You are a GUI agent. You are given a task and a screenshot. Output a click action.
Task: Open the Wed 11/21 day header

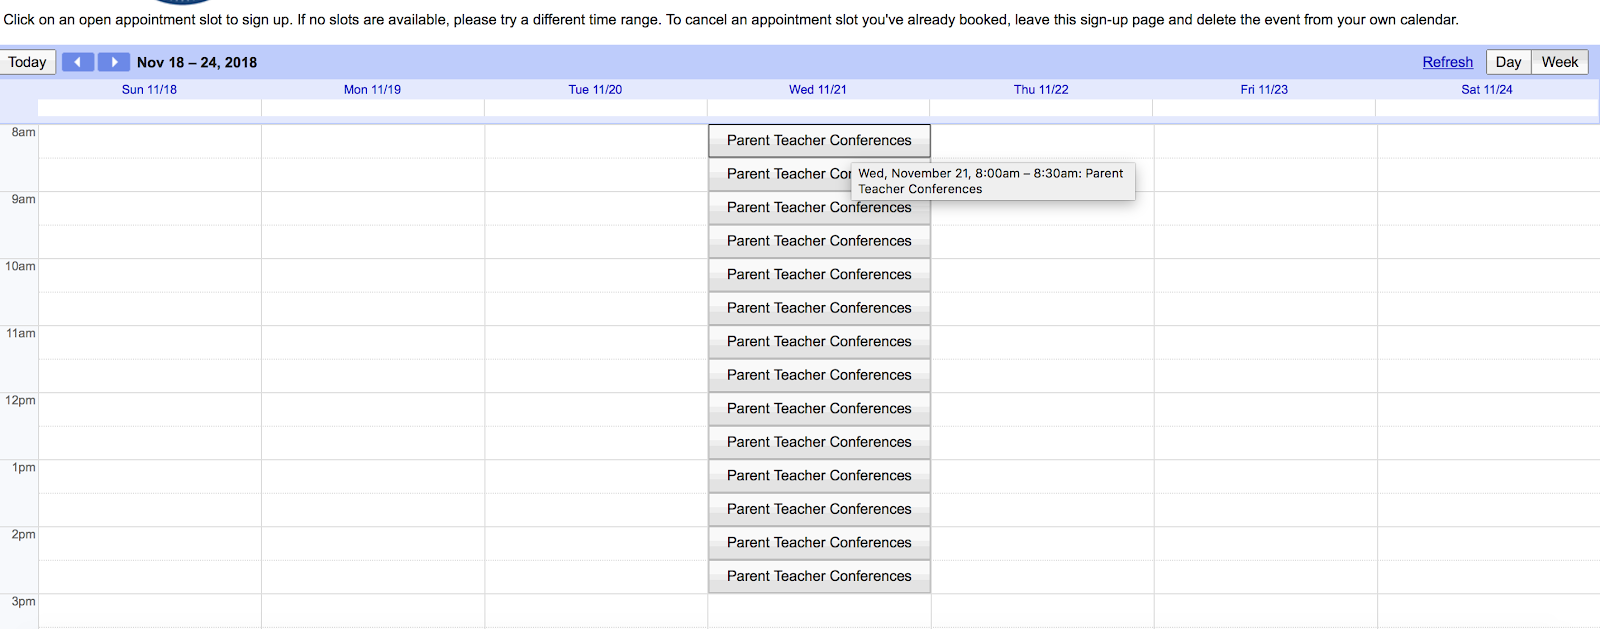click(x=817, y=89)
